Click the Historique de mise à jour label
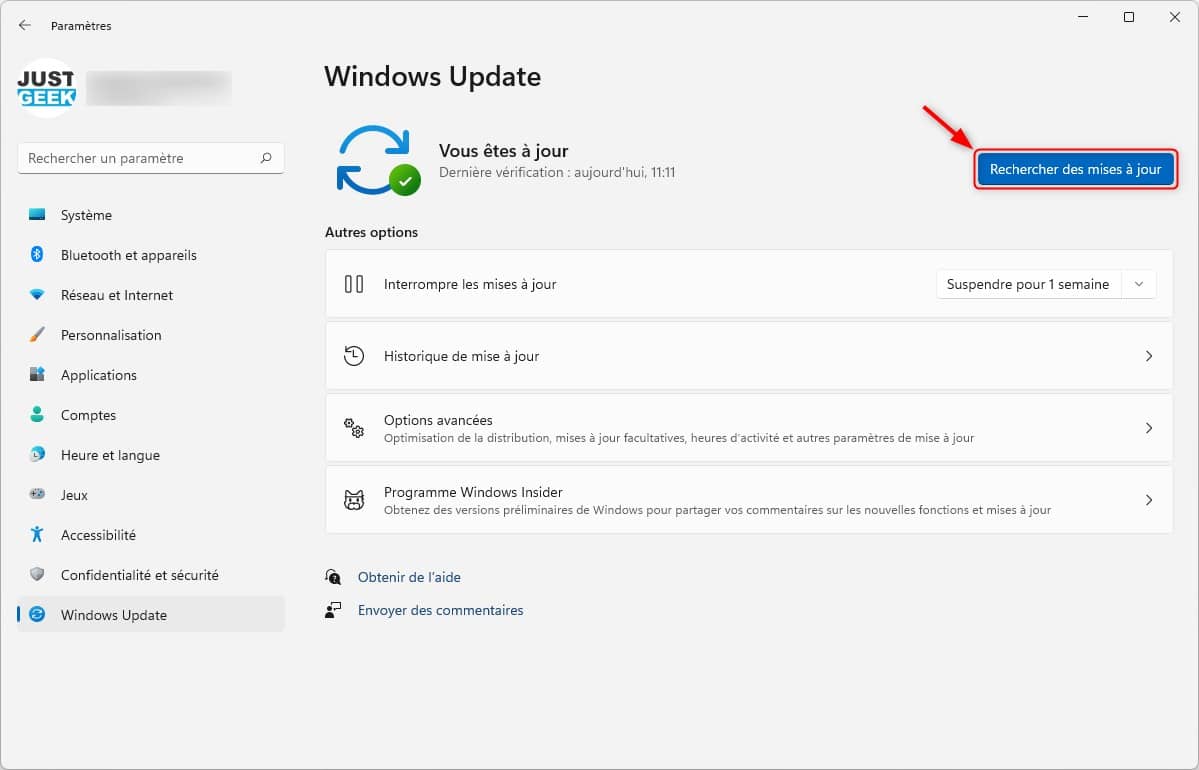1199x770 pixels. tap(461, 356)
